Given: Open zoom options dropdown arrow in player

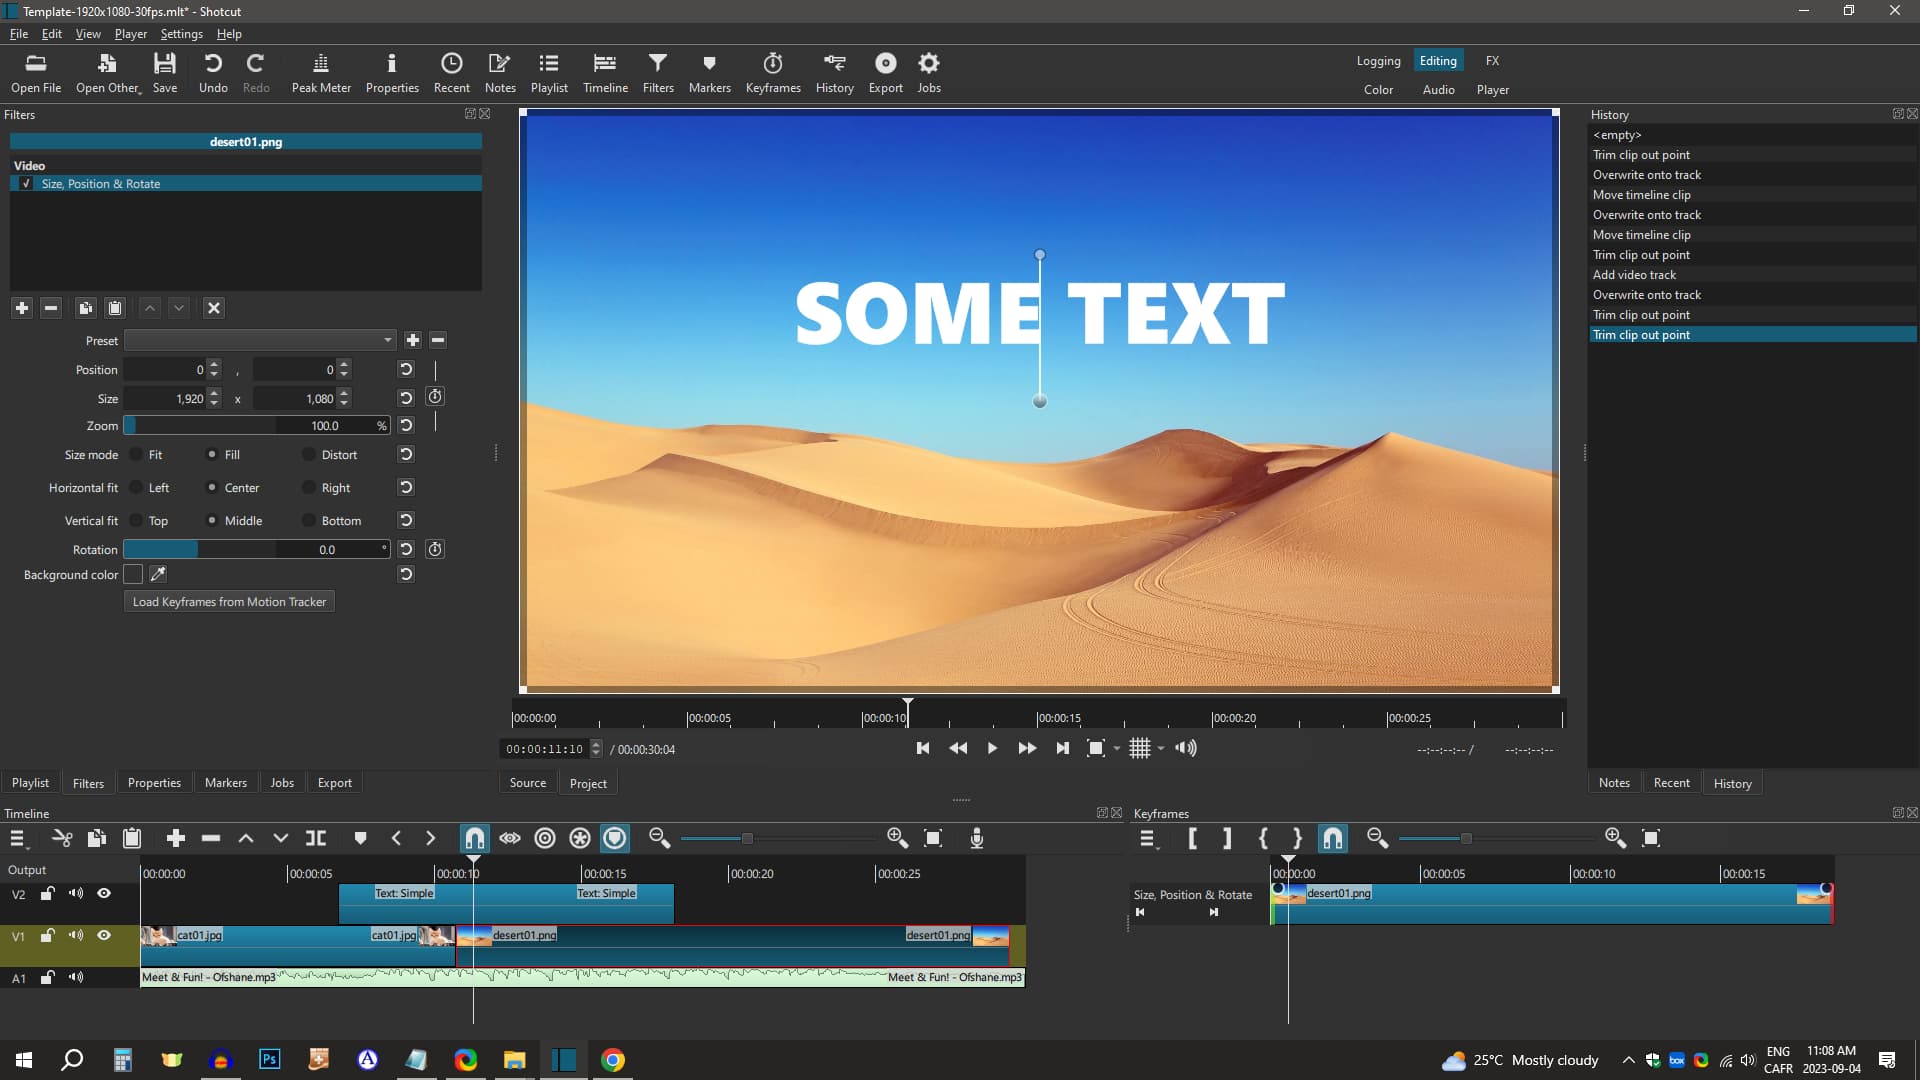Looking at the screenshot, I should [1117, 748].
